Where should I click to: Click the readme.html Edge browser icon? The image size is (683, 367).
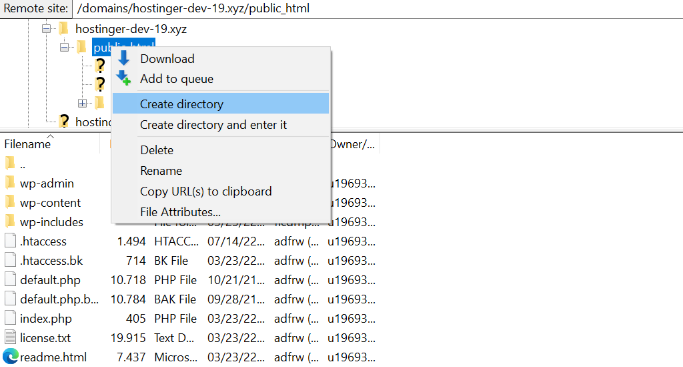coord(10,357)
